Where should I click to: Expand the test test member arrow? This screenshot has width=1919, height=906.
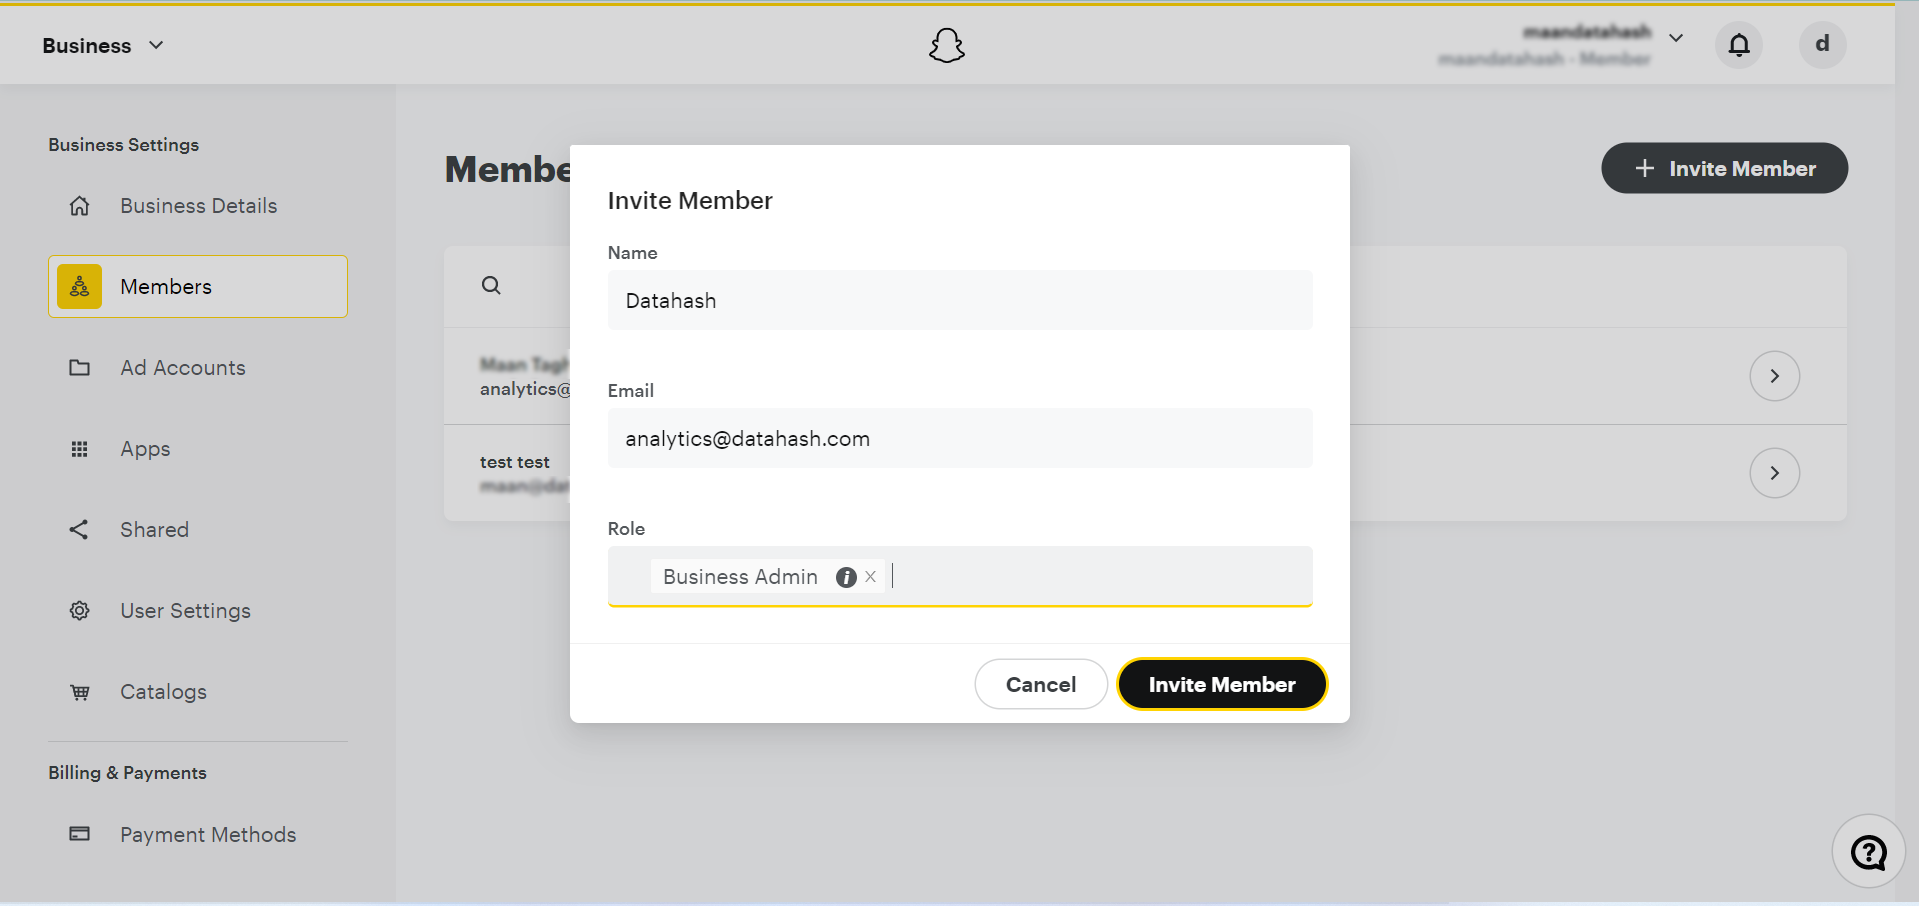(1774, 473)
